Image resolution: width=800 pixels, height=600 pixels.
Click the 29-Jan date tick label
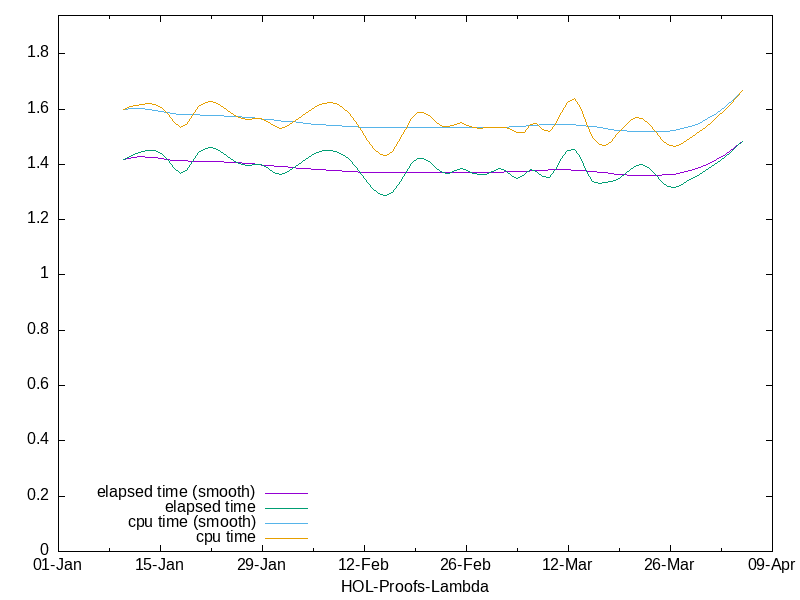[262, 565]
